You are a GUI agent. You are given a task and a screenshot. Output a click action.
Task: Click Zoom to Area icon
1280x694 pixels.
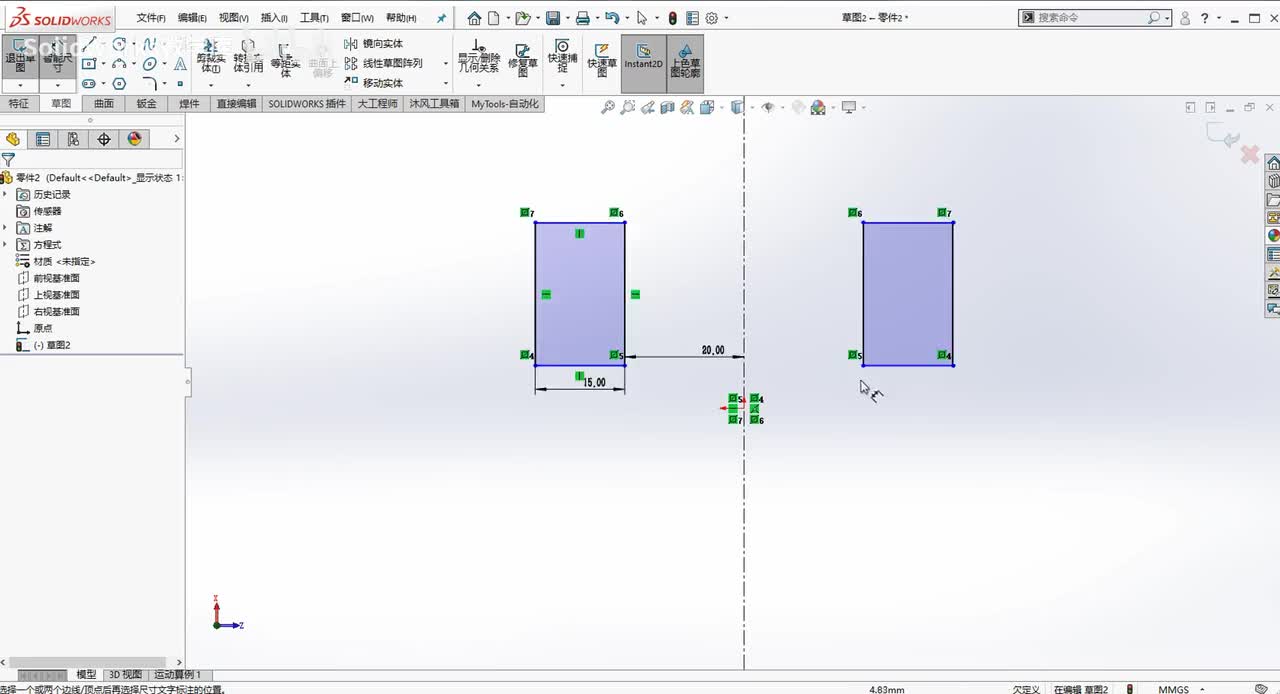627,107
